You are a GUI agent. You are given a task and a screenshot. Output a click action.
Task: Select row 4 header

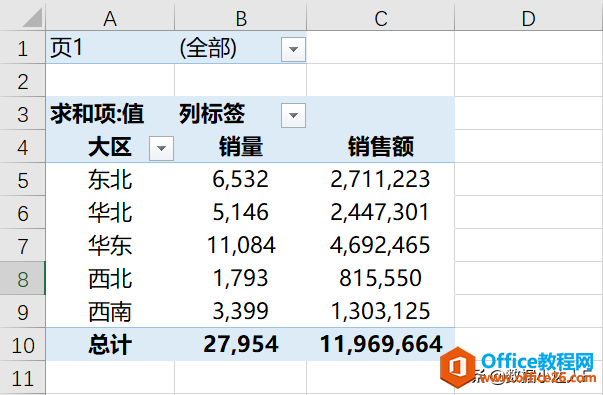click(23, 147)
